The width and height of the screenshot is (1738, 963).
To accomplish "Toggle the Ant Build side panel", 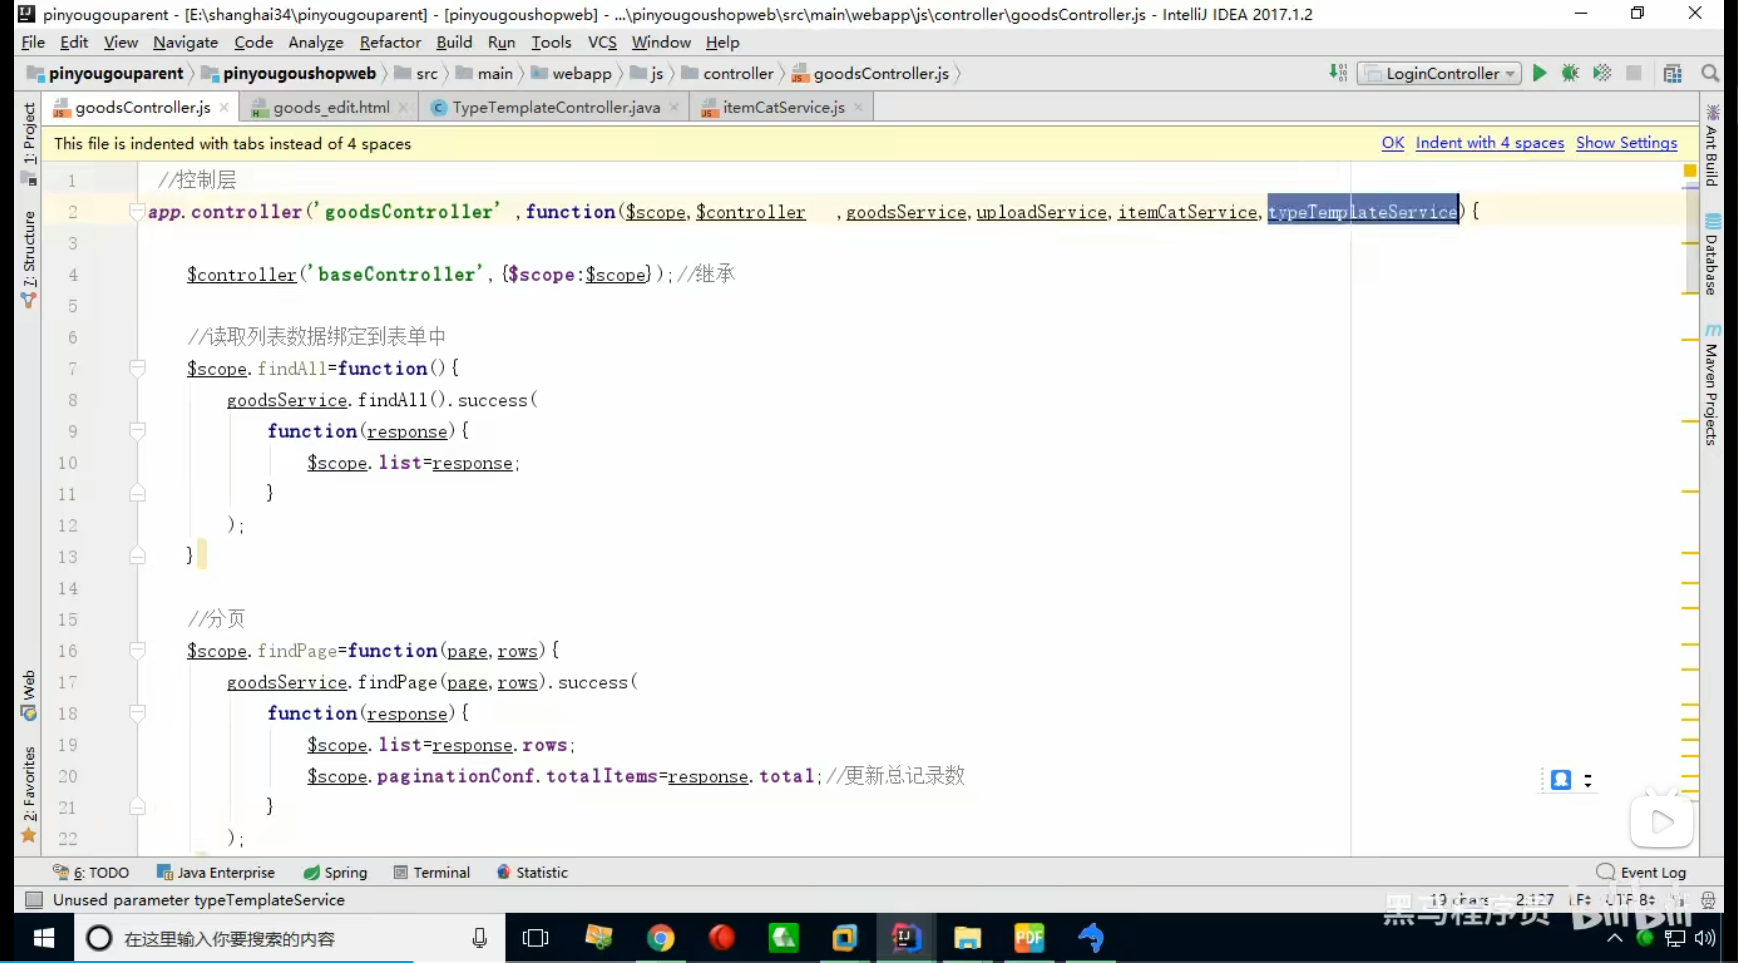I will click(x=1712, y=146).
